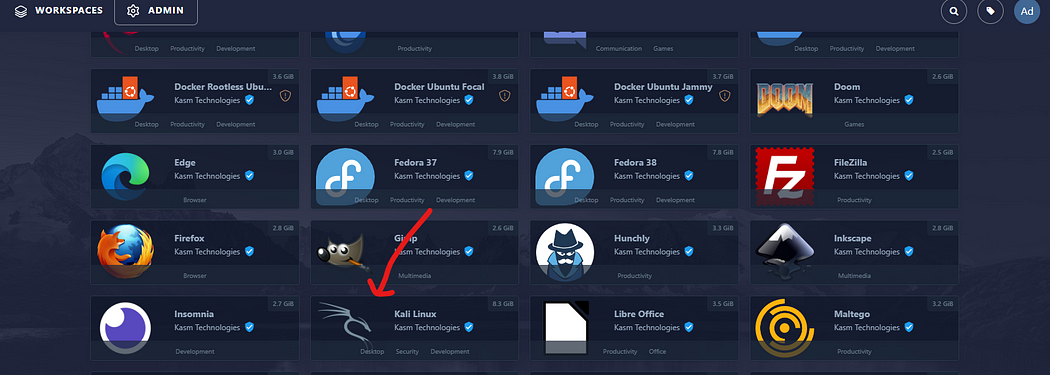Click the 2.6 GiB size label on Doom
Screen dimensions: 1050x375
pos(943,77)
